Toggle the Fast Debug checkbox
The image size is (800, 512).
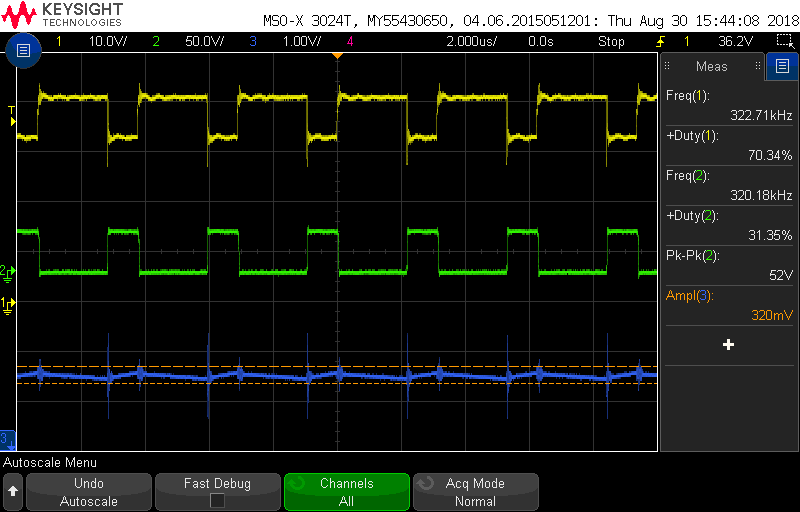click(217, 500)
